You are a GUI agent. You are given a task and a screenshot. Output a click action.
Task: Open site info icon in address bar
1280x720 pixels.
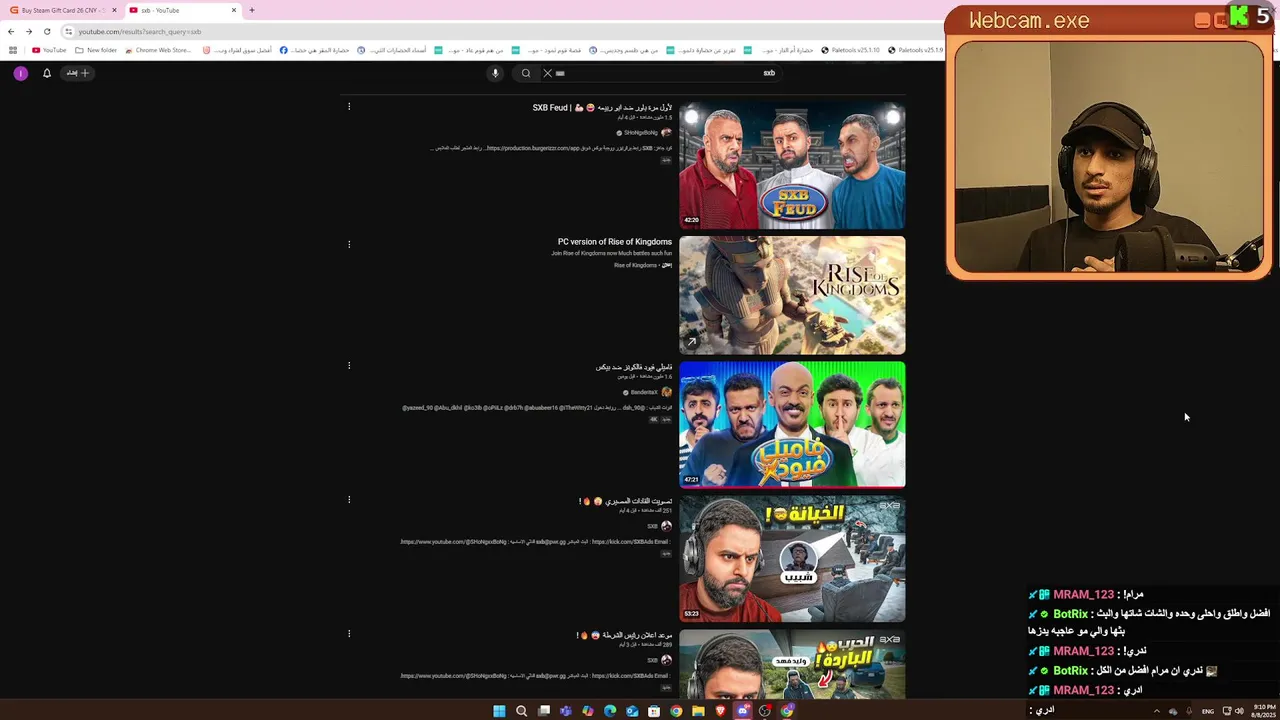coord(68,31)
